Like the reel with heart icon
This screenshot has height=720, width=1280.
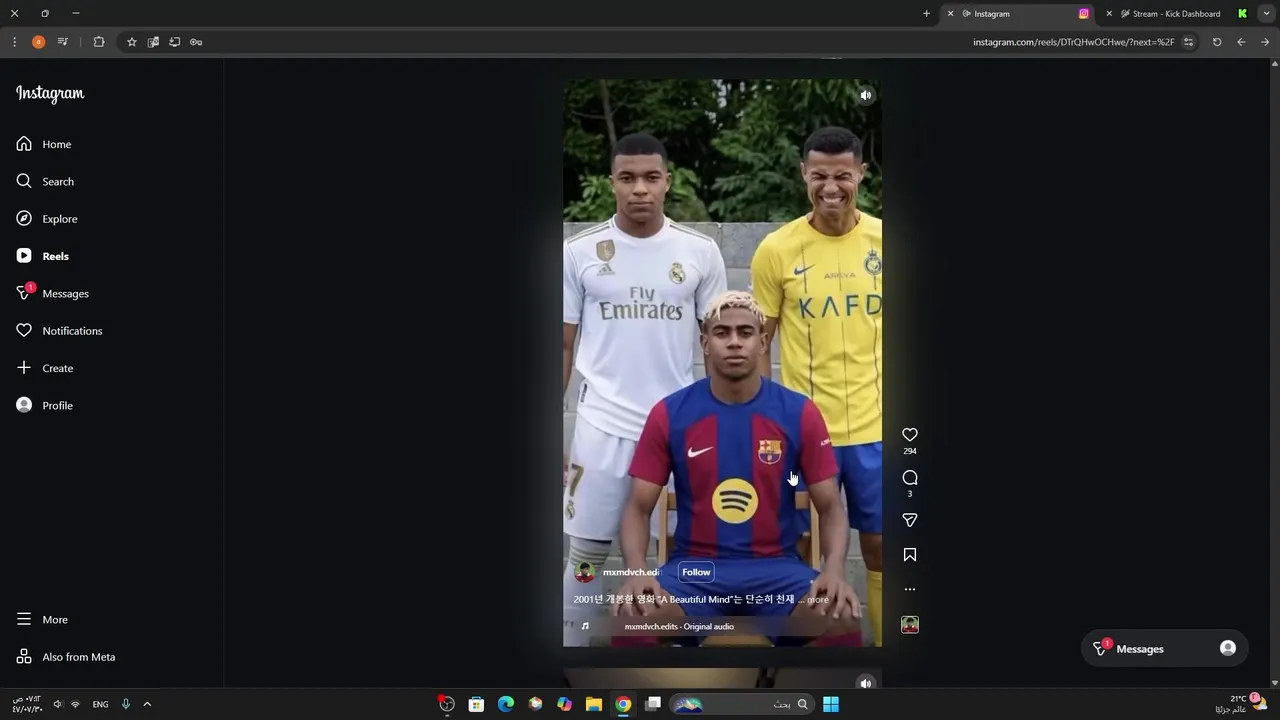pos(910,435)
